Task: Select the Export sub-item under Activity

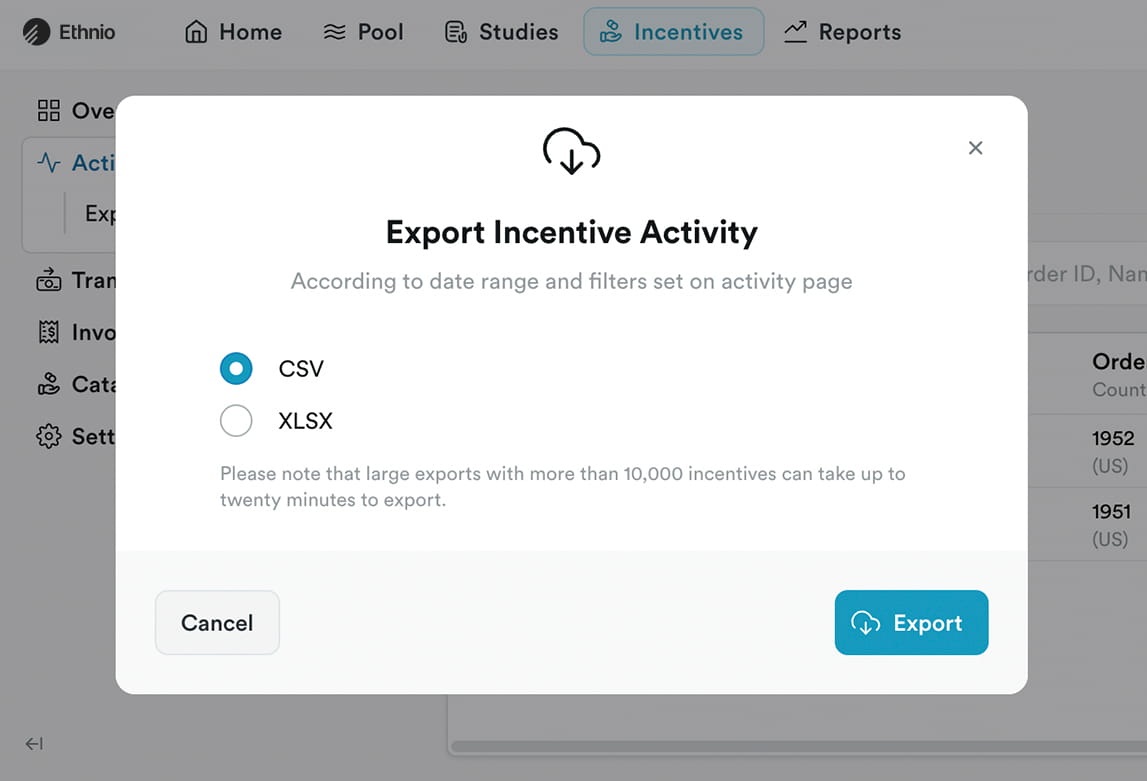Action: (x=100, y=214)
